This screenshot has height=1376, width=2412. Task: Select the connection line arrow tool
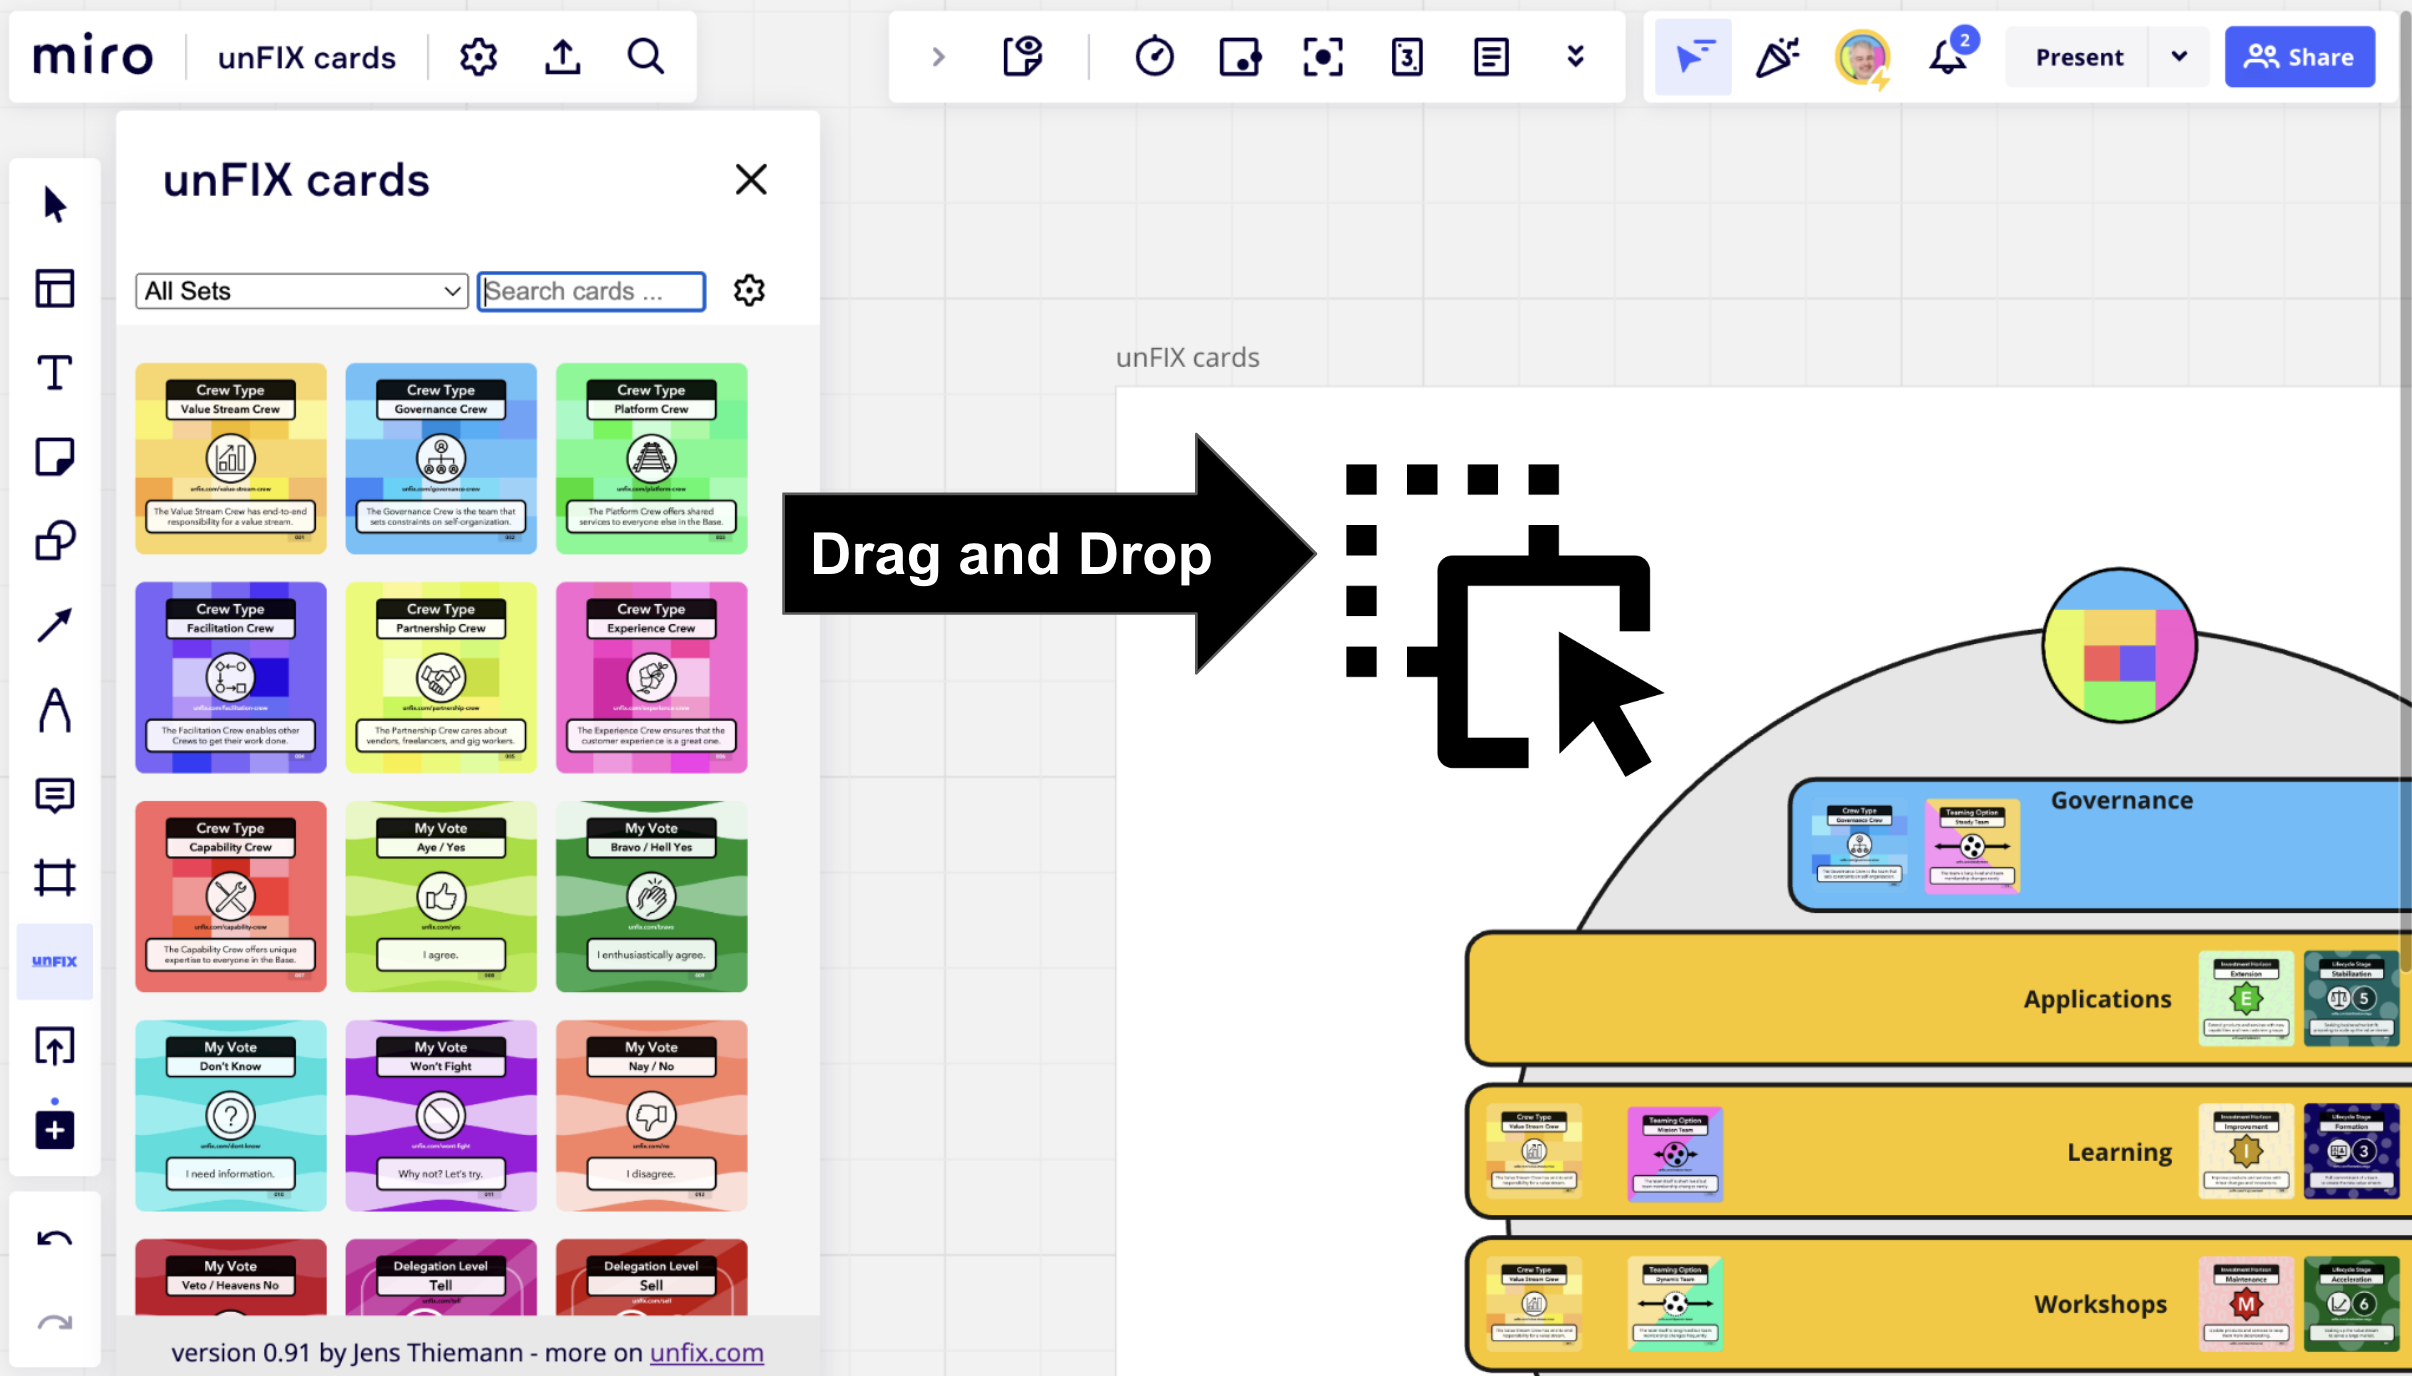coord(55,625)
